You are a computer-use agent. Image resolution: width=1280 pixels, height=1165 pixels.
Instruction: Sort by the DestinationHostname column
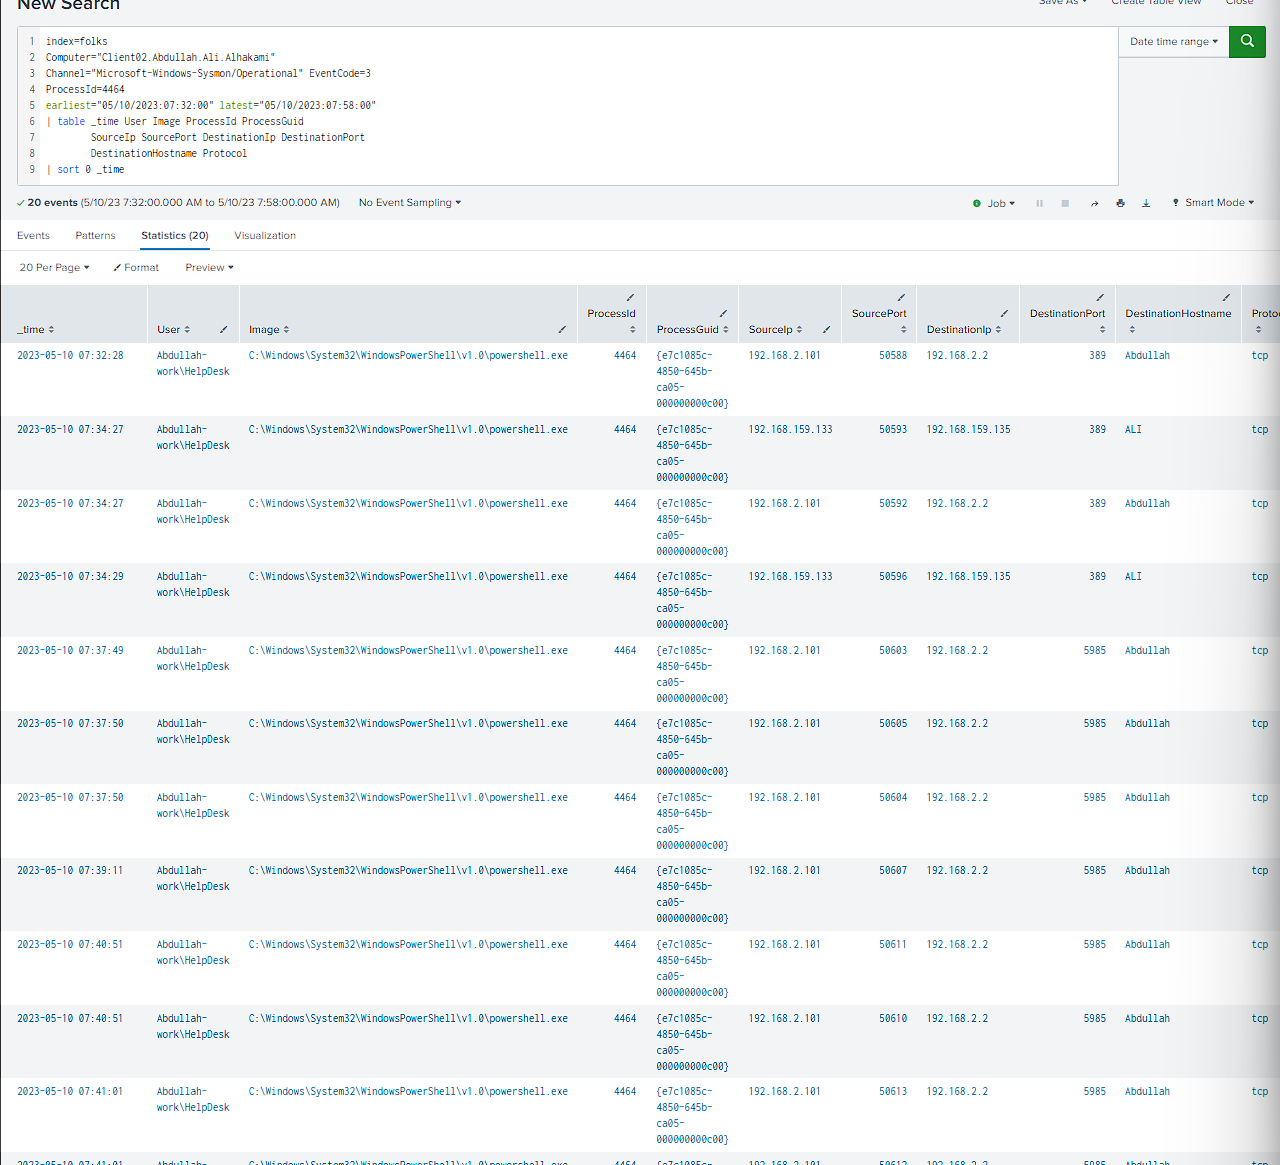[1178, 320]
